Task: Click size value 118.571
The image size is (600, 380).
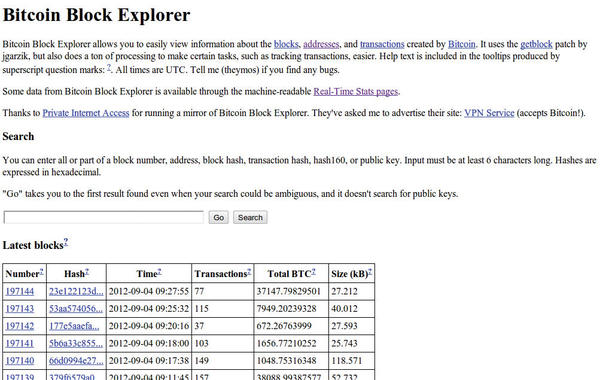Action: (x=347, y=360)
